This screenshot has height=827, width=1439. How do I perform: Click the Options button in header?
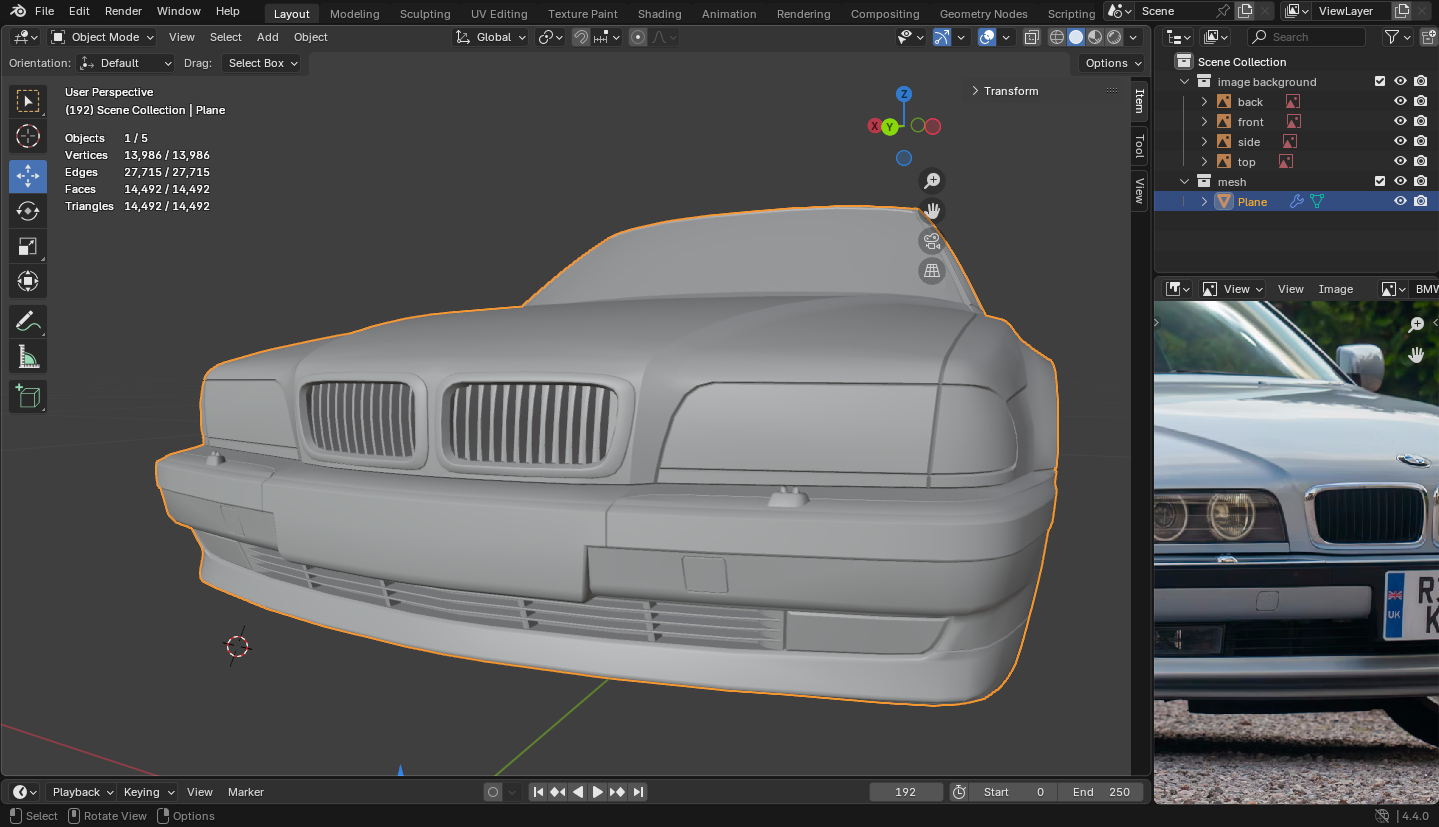point(1112,63)
